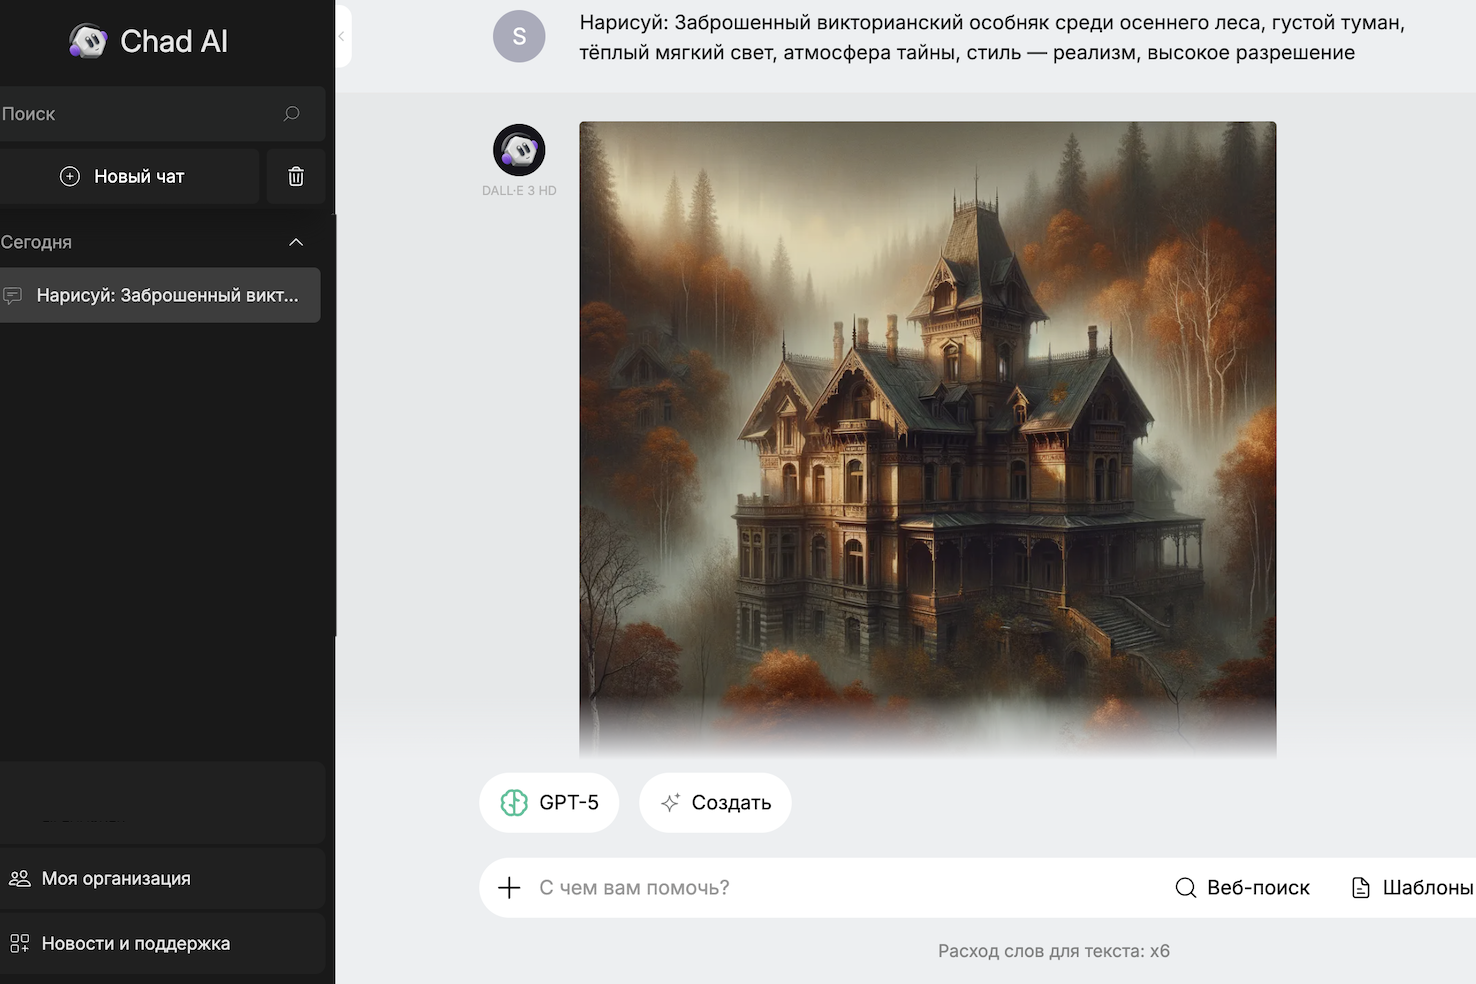The height and width of the screenshot is (984, 1476).
Task: Open Моя организация in the sidebar
Action: (116, 879)
